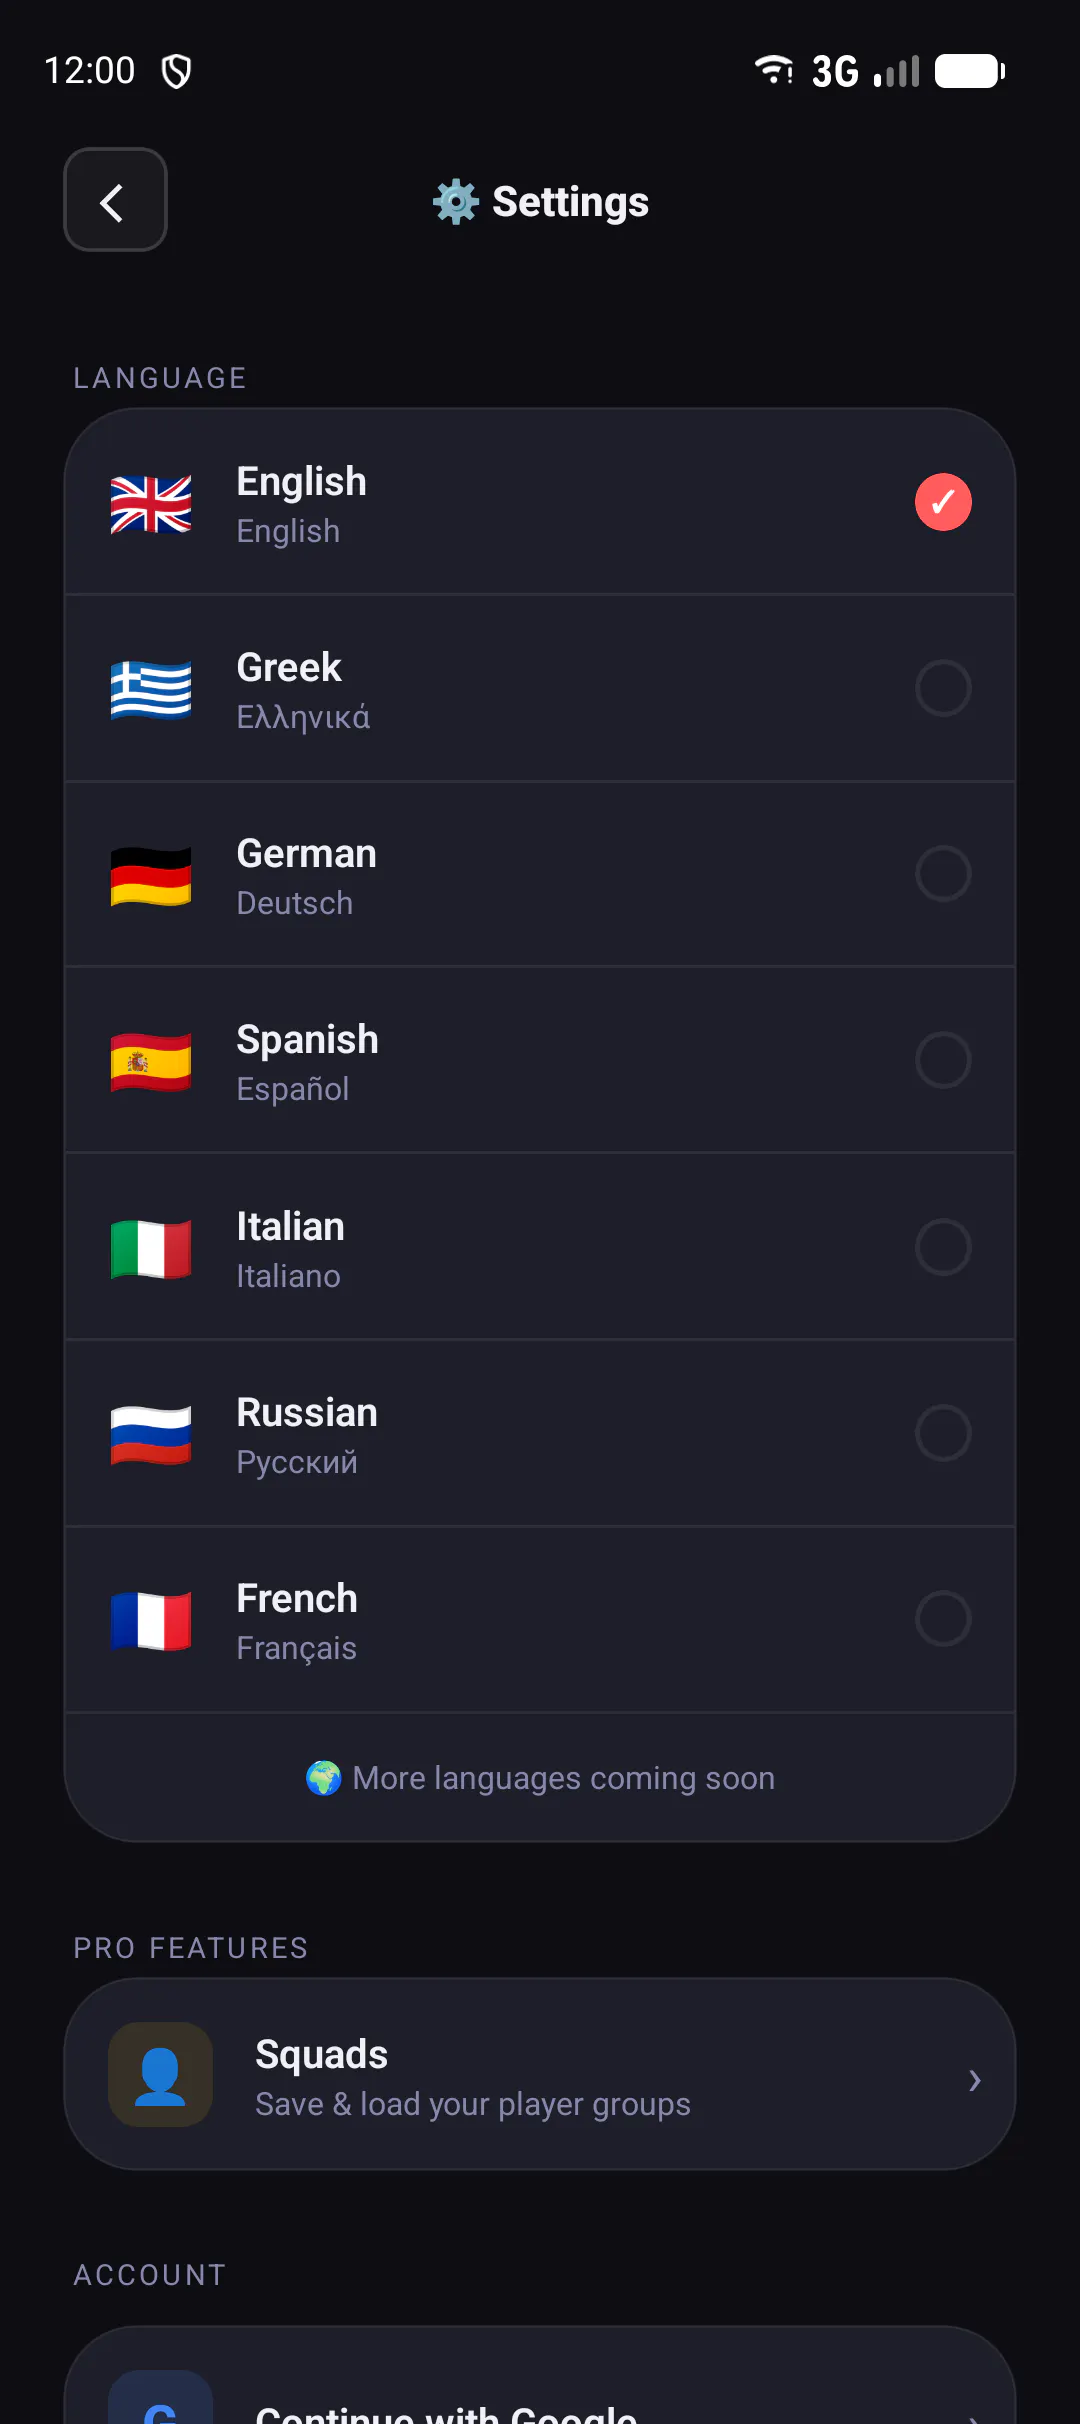The image size is (1080, 2424).
Task: Open Save & load your player groups
Action: tap(473, 2104)
